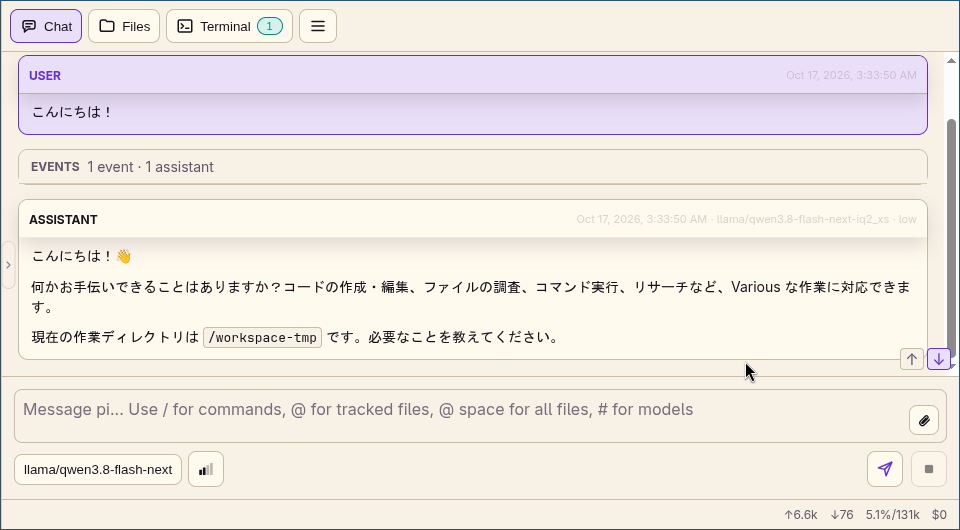Click the 5.1%/131k context usage status

(x=893, y=515)
